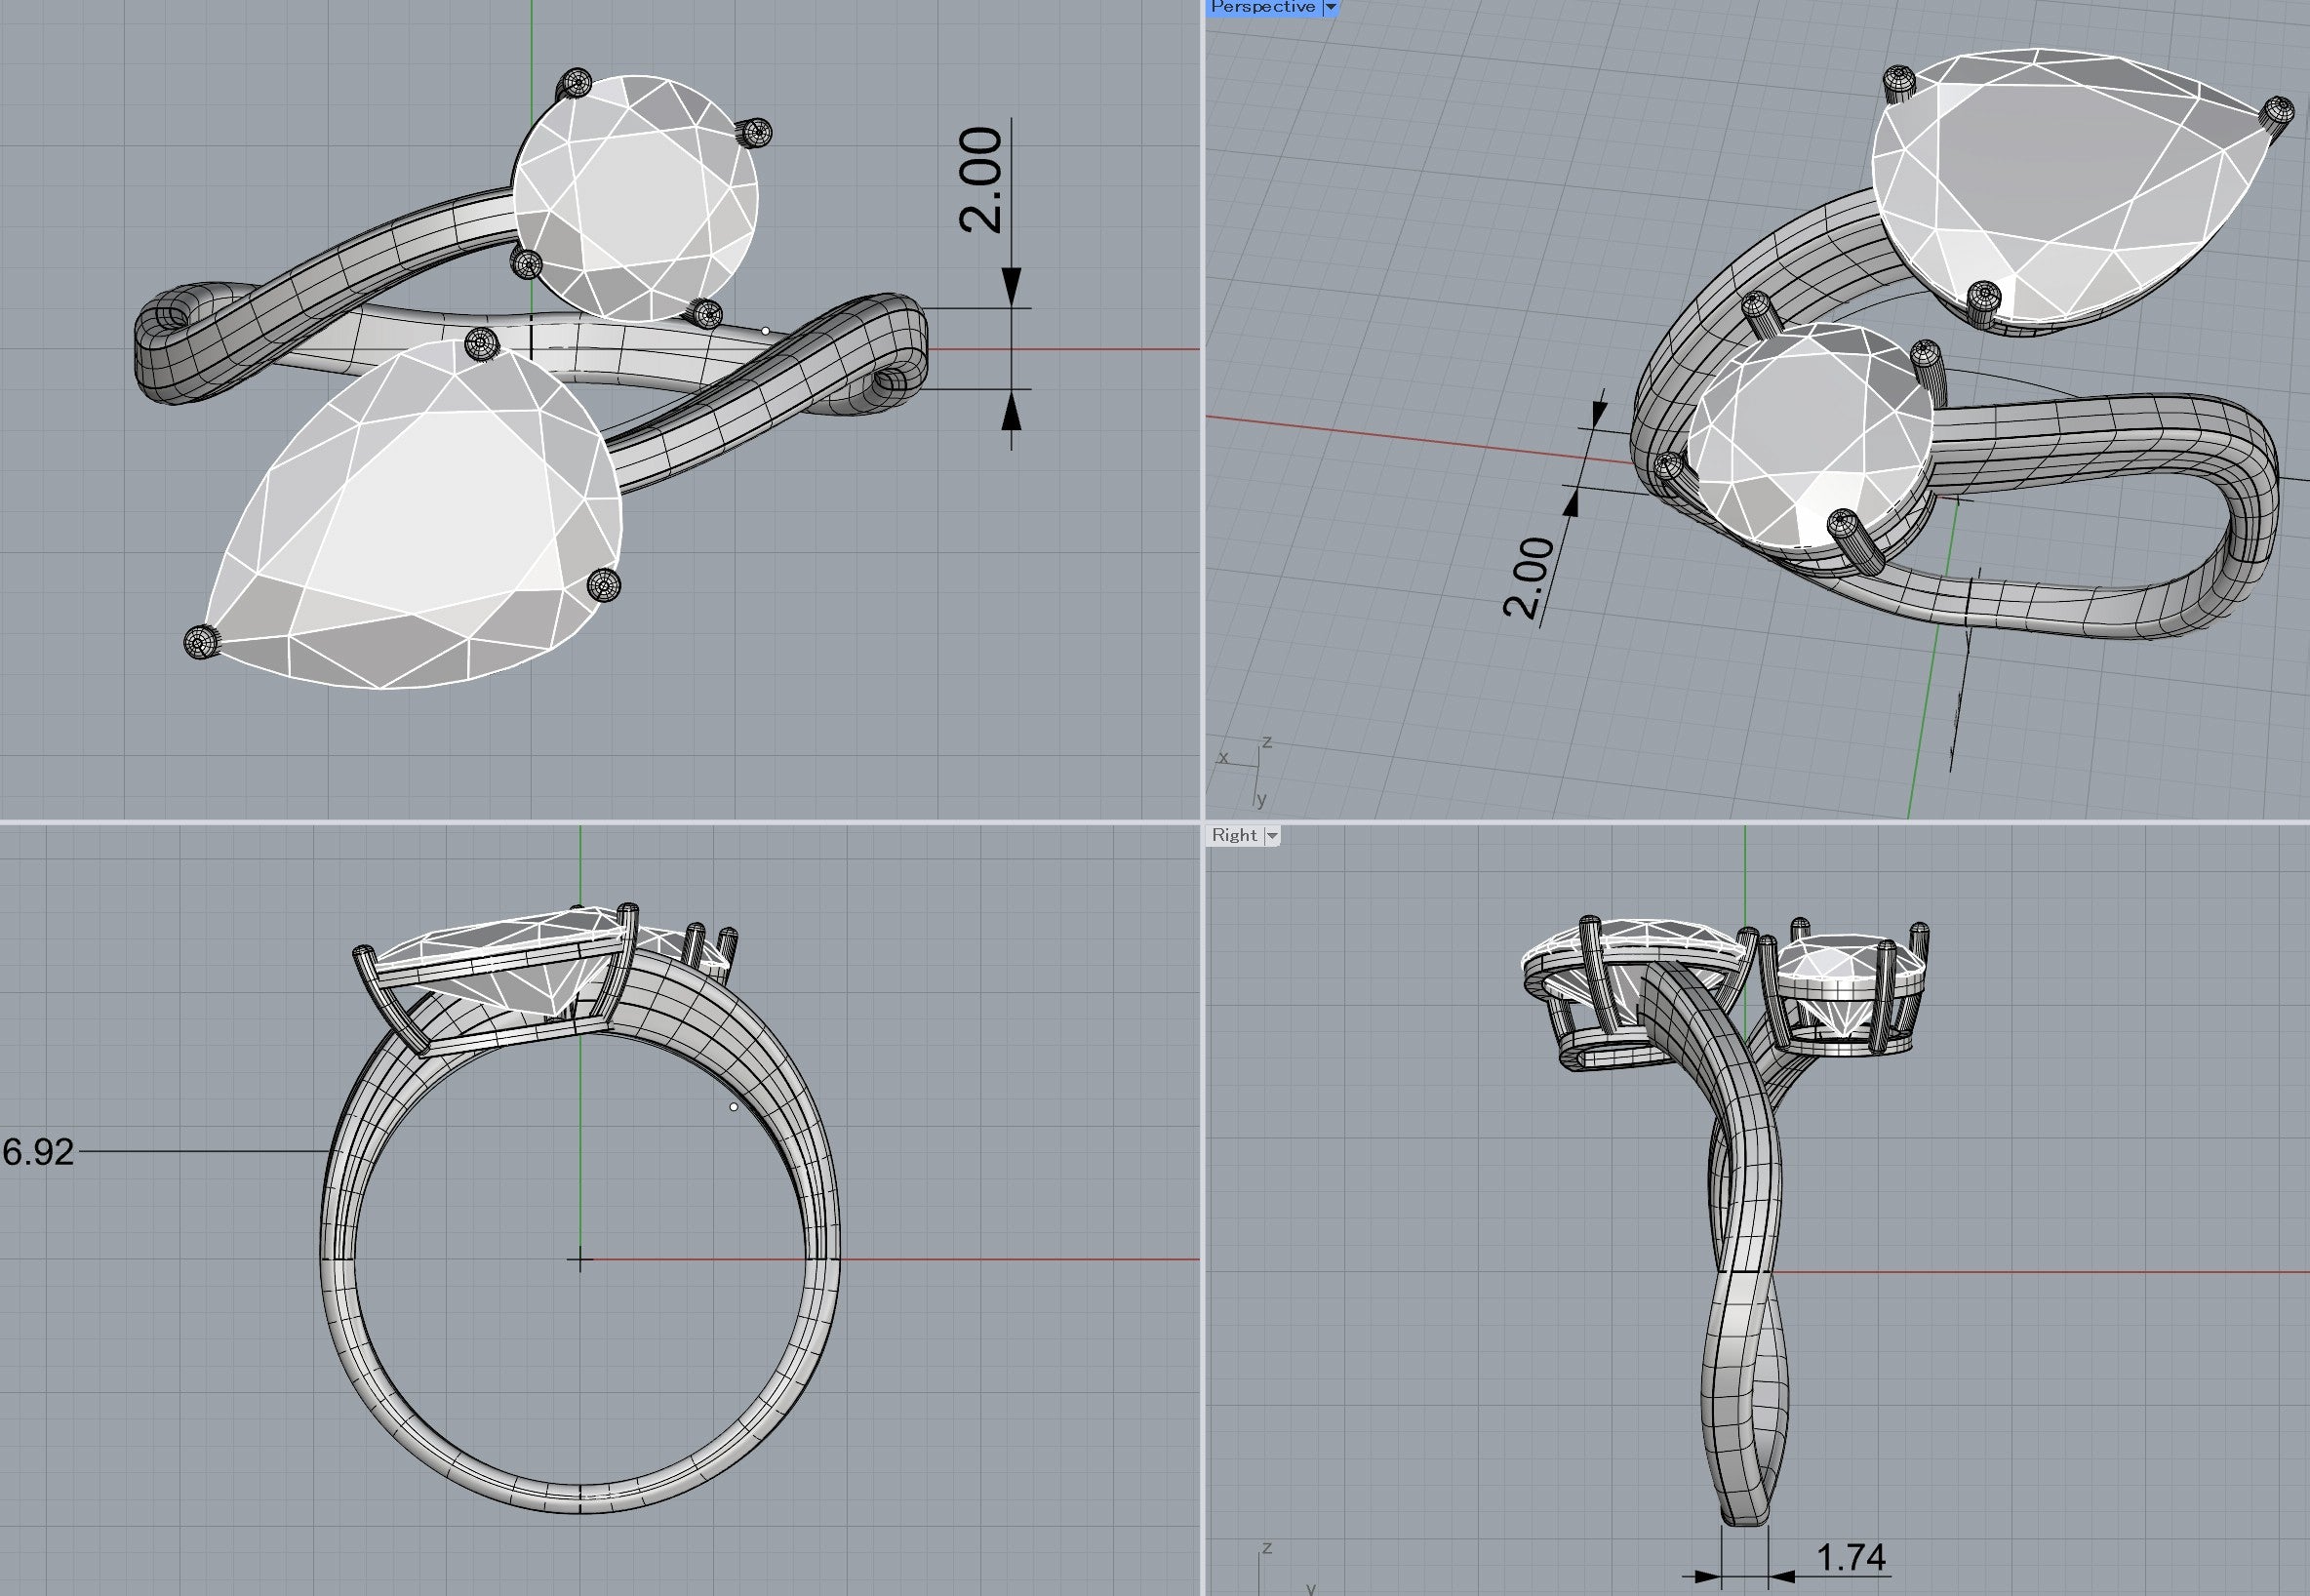The image size is (2310, 1596).
Task: Select the 2.00 dimension in Perspective viewport
Action: click(1530, 577)
